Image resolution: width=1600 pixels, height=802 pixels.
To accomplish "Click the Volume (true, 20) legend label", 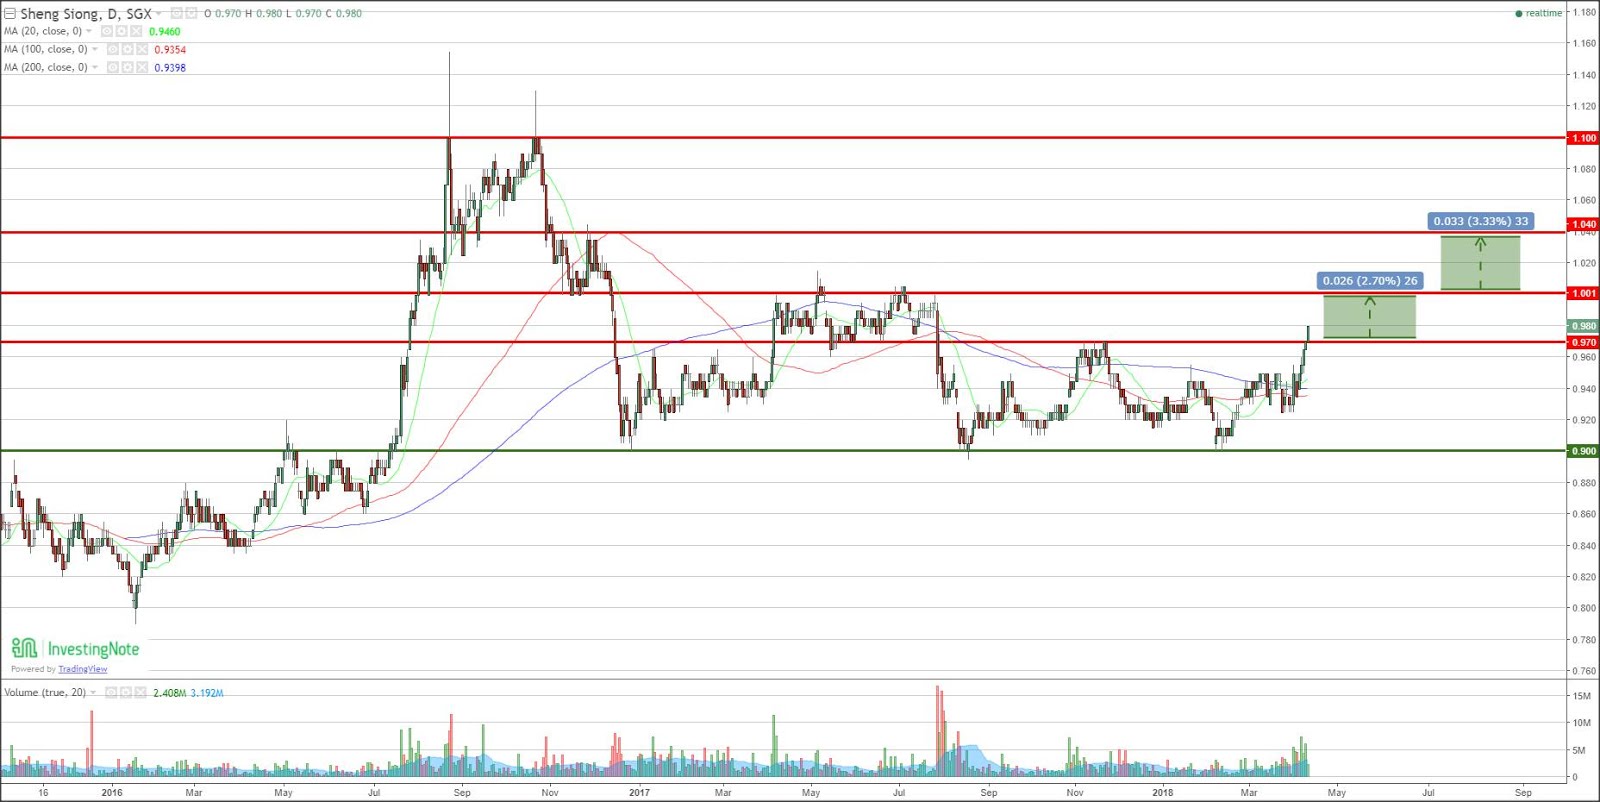I will pyautogui.click(x=45, y=692).
